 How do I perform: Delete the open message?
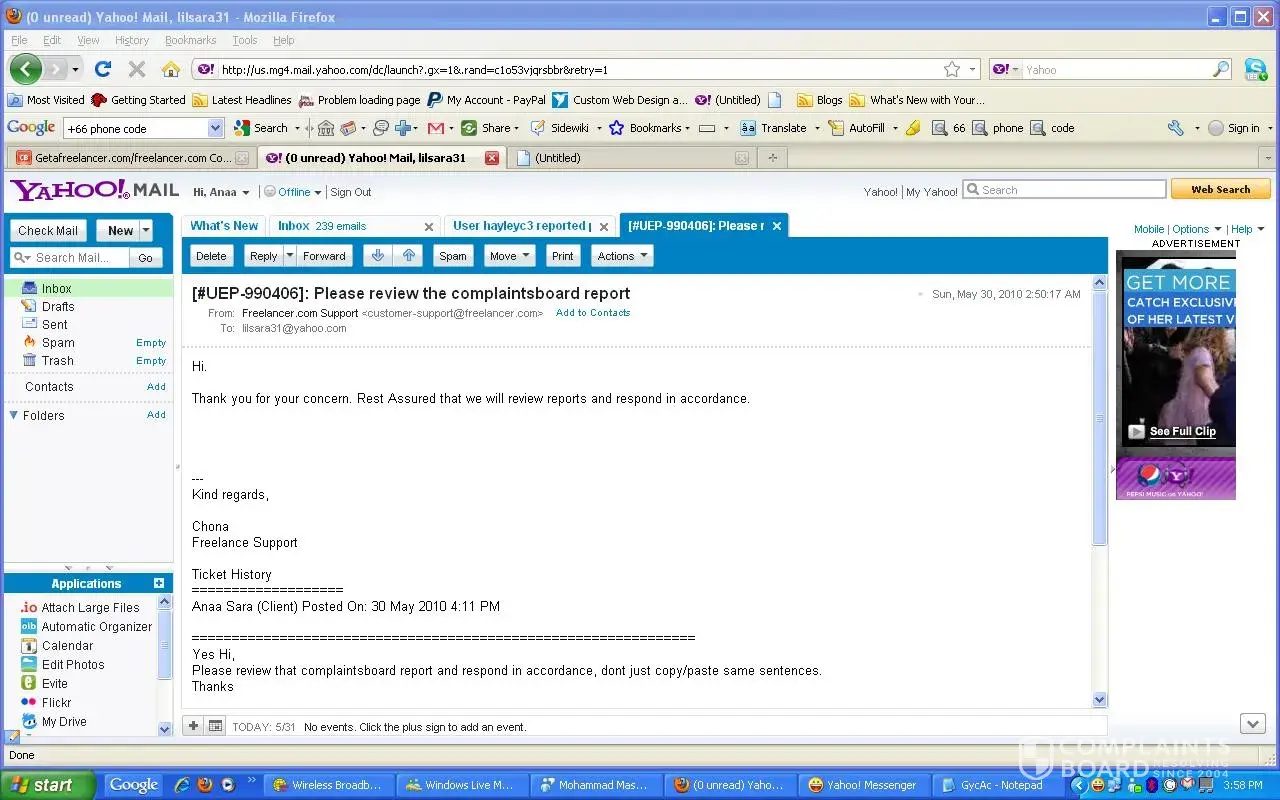211,256
